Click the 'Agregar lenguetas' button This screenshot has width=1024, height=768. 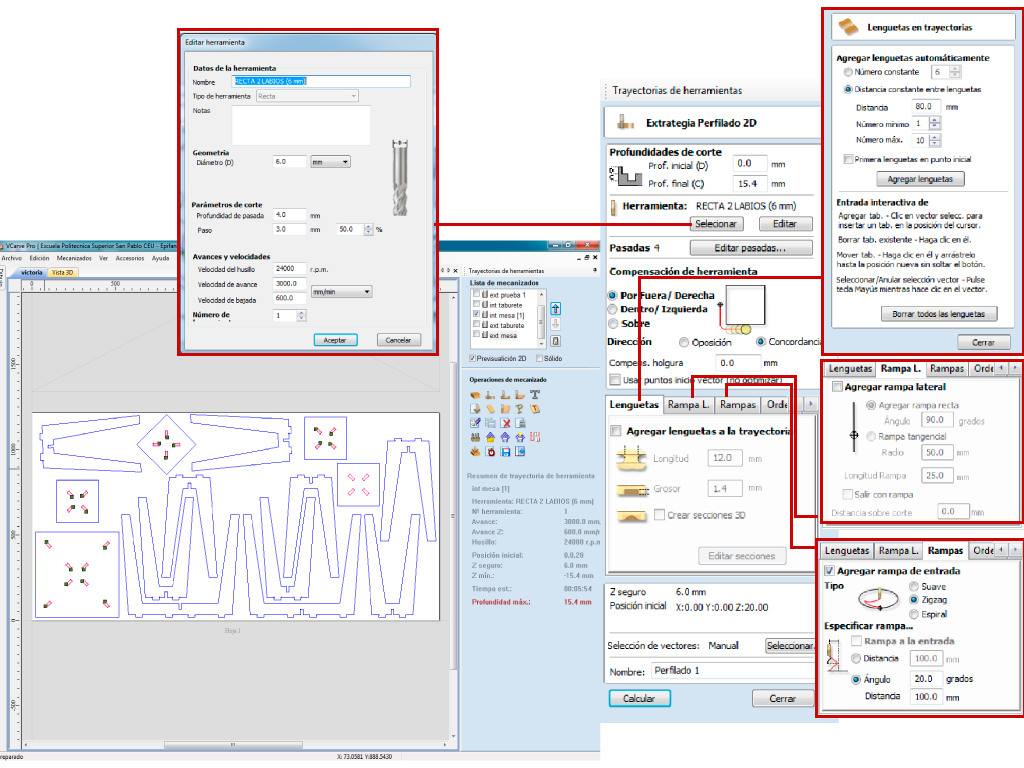[x=920, y=179]
